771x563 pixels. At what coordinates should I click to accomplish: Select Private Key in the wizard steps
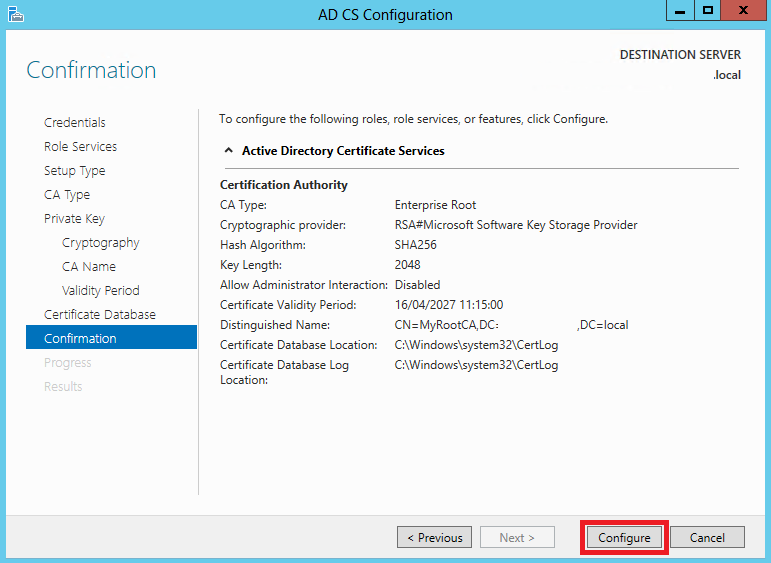click(74, 218)
